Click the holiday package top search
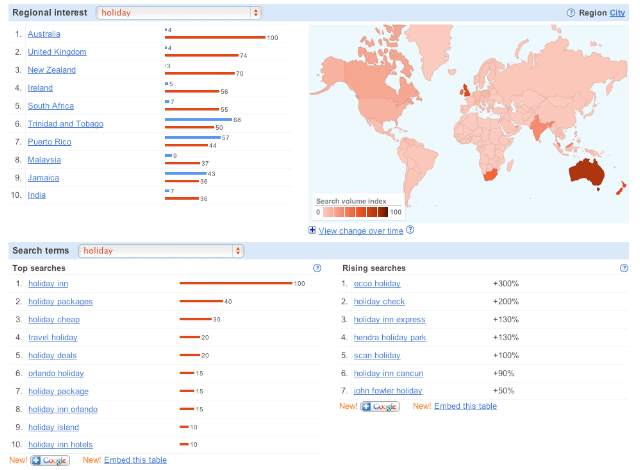This screenshot has height=470, width=640. point(58,391)
